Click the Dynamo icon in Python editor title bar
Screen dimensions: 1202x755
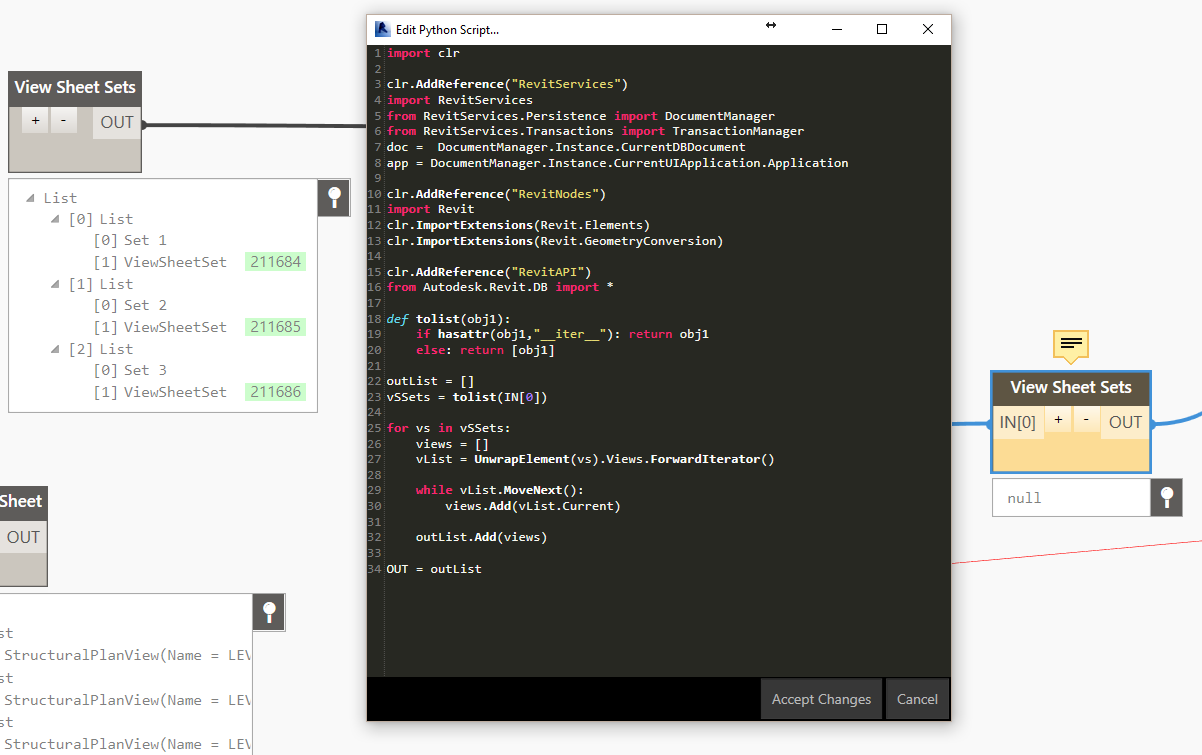tap(381, 29)
